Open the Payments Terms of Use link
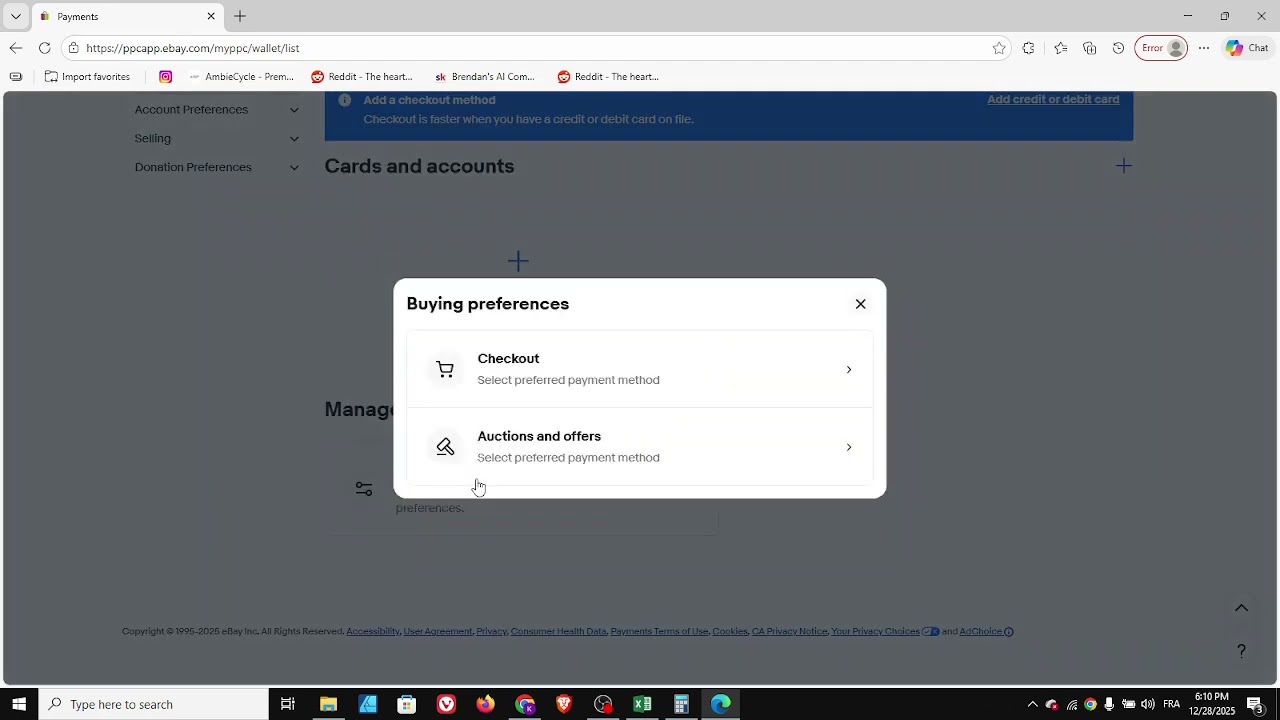 659,631
